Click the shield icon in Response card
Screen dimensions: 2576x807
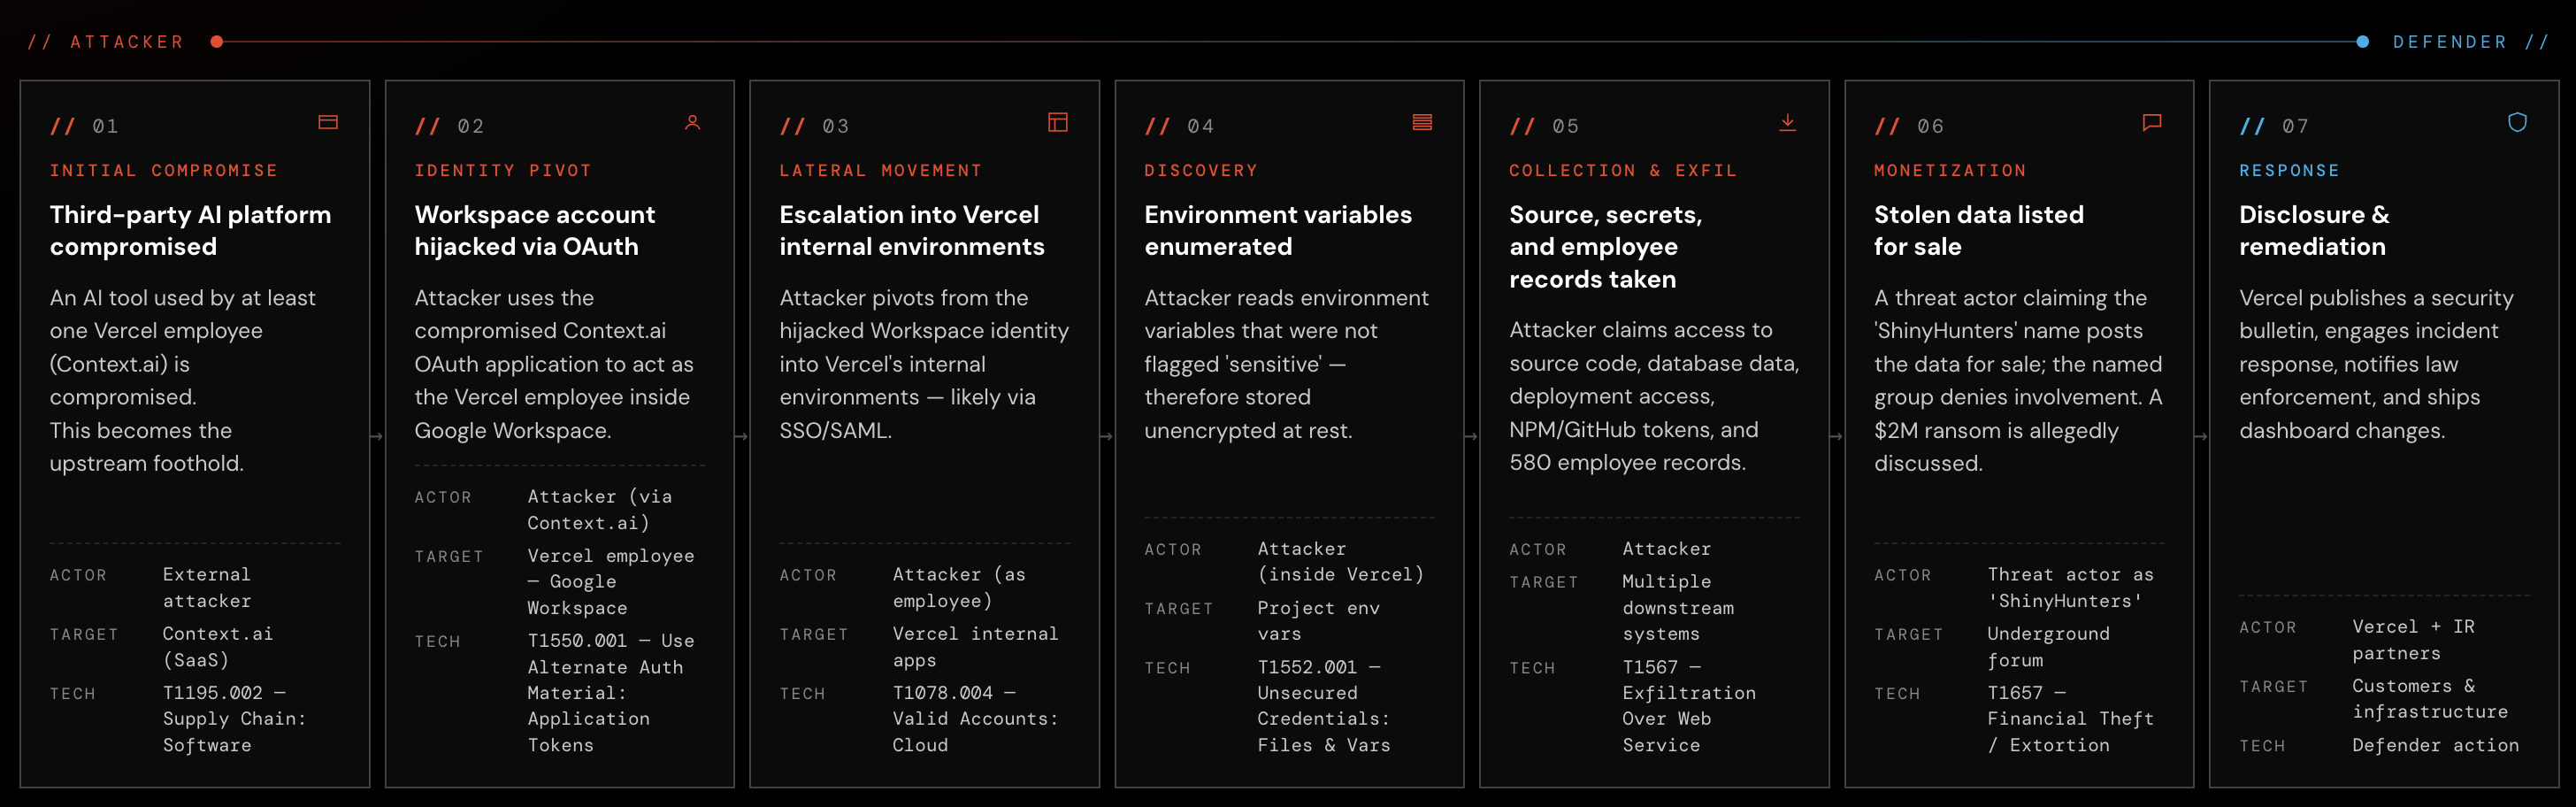(2517, 122)
